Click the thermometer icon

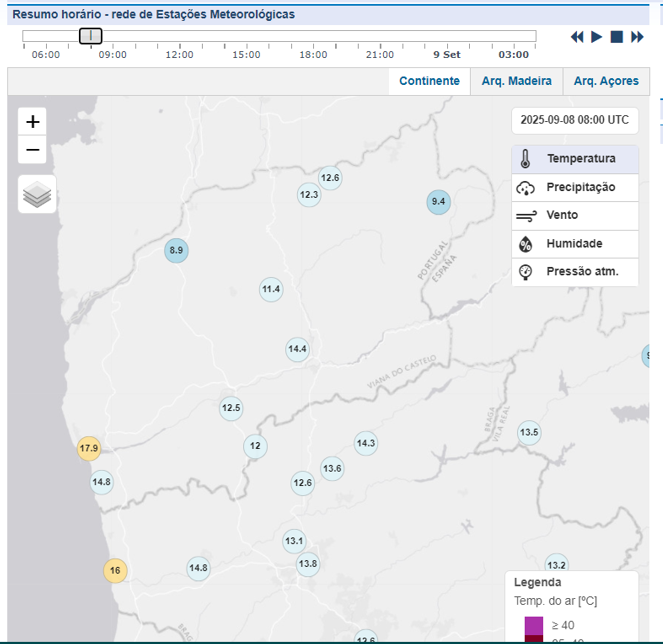tap(525, 159)
